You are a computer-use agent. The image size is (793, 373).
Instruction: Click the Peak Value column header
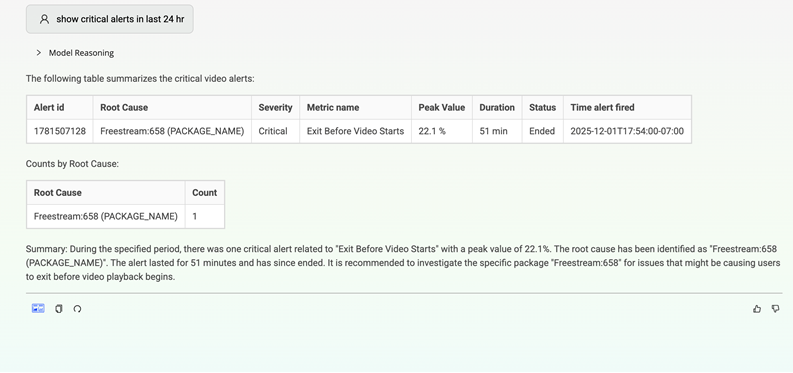click(442, 107)
